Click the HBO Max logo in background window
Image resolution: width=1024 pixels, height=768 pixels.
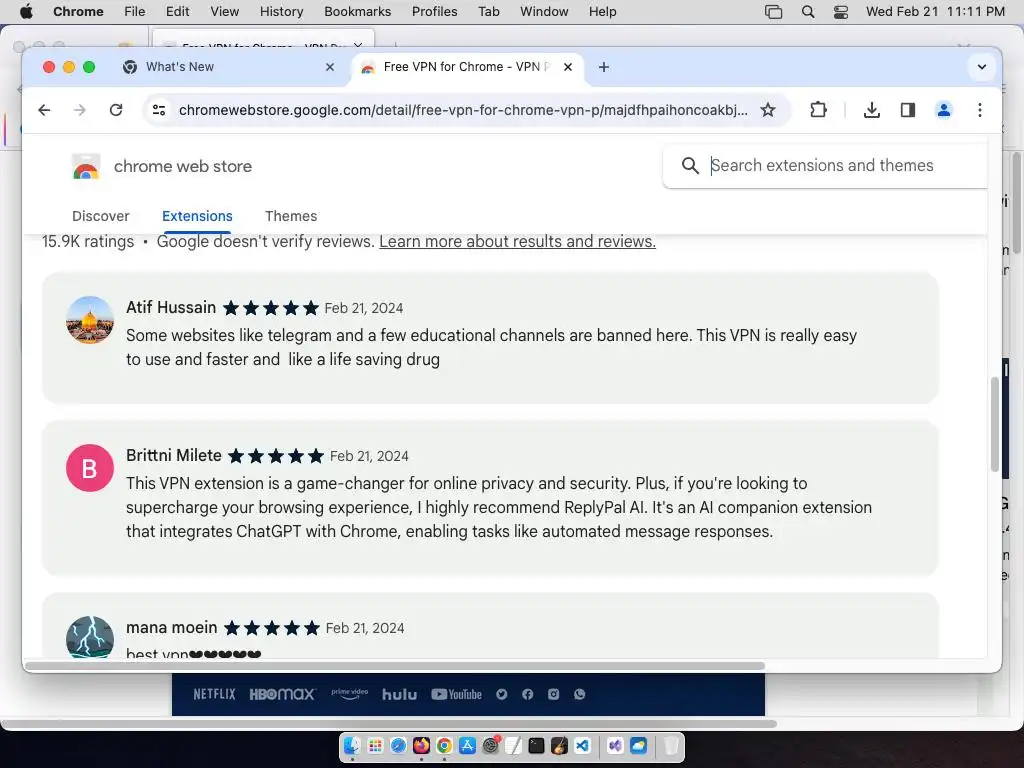click(x=283, y=694)
